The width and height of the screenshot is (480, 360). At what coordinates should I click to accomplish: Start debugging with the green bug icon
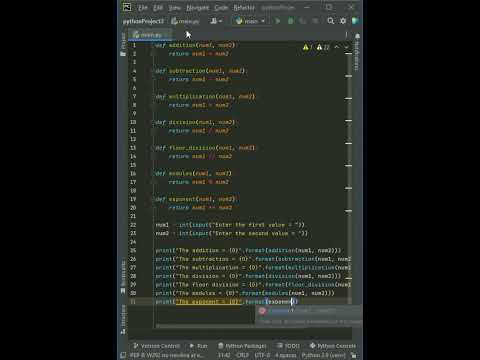(x=291, y=21)
